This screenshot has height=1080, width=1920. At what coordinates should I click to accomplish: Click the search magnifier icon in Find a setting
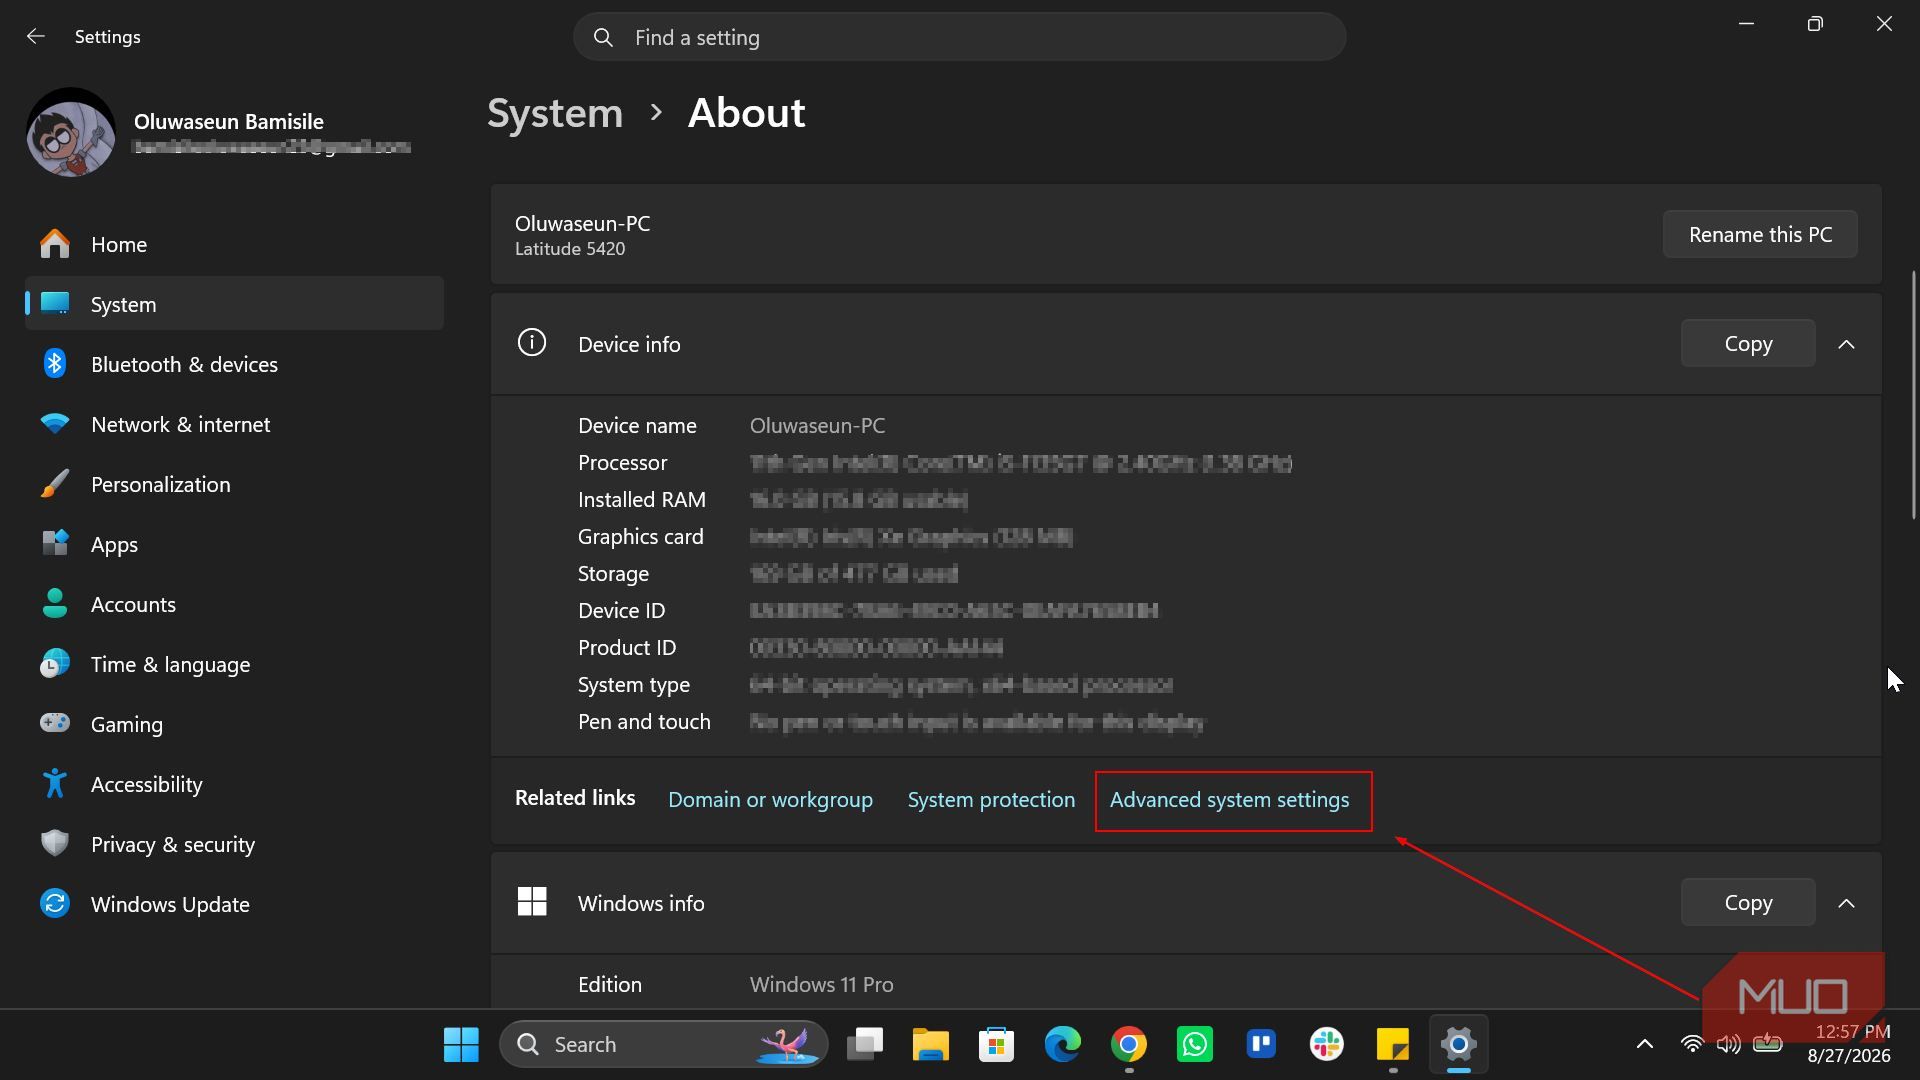[x=603, y=38]
